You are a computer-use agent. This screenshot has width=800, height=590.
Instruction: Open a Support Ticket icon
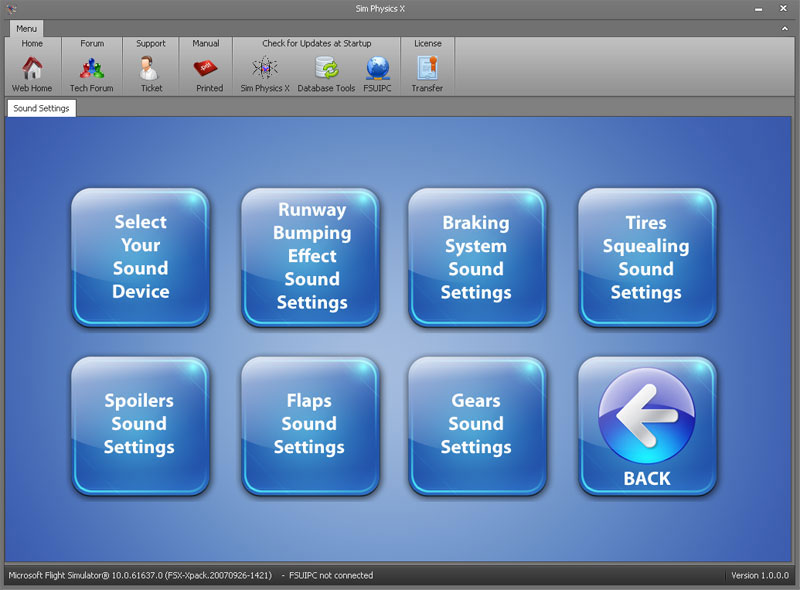tap(149, 68)
